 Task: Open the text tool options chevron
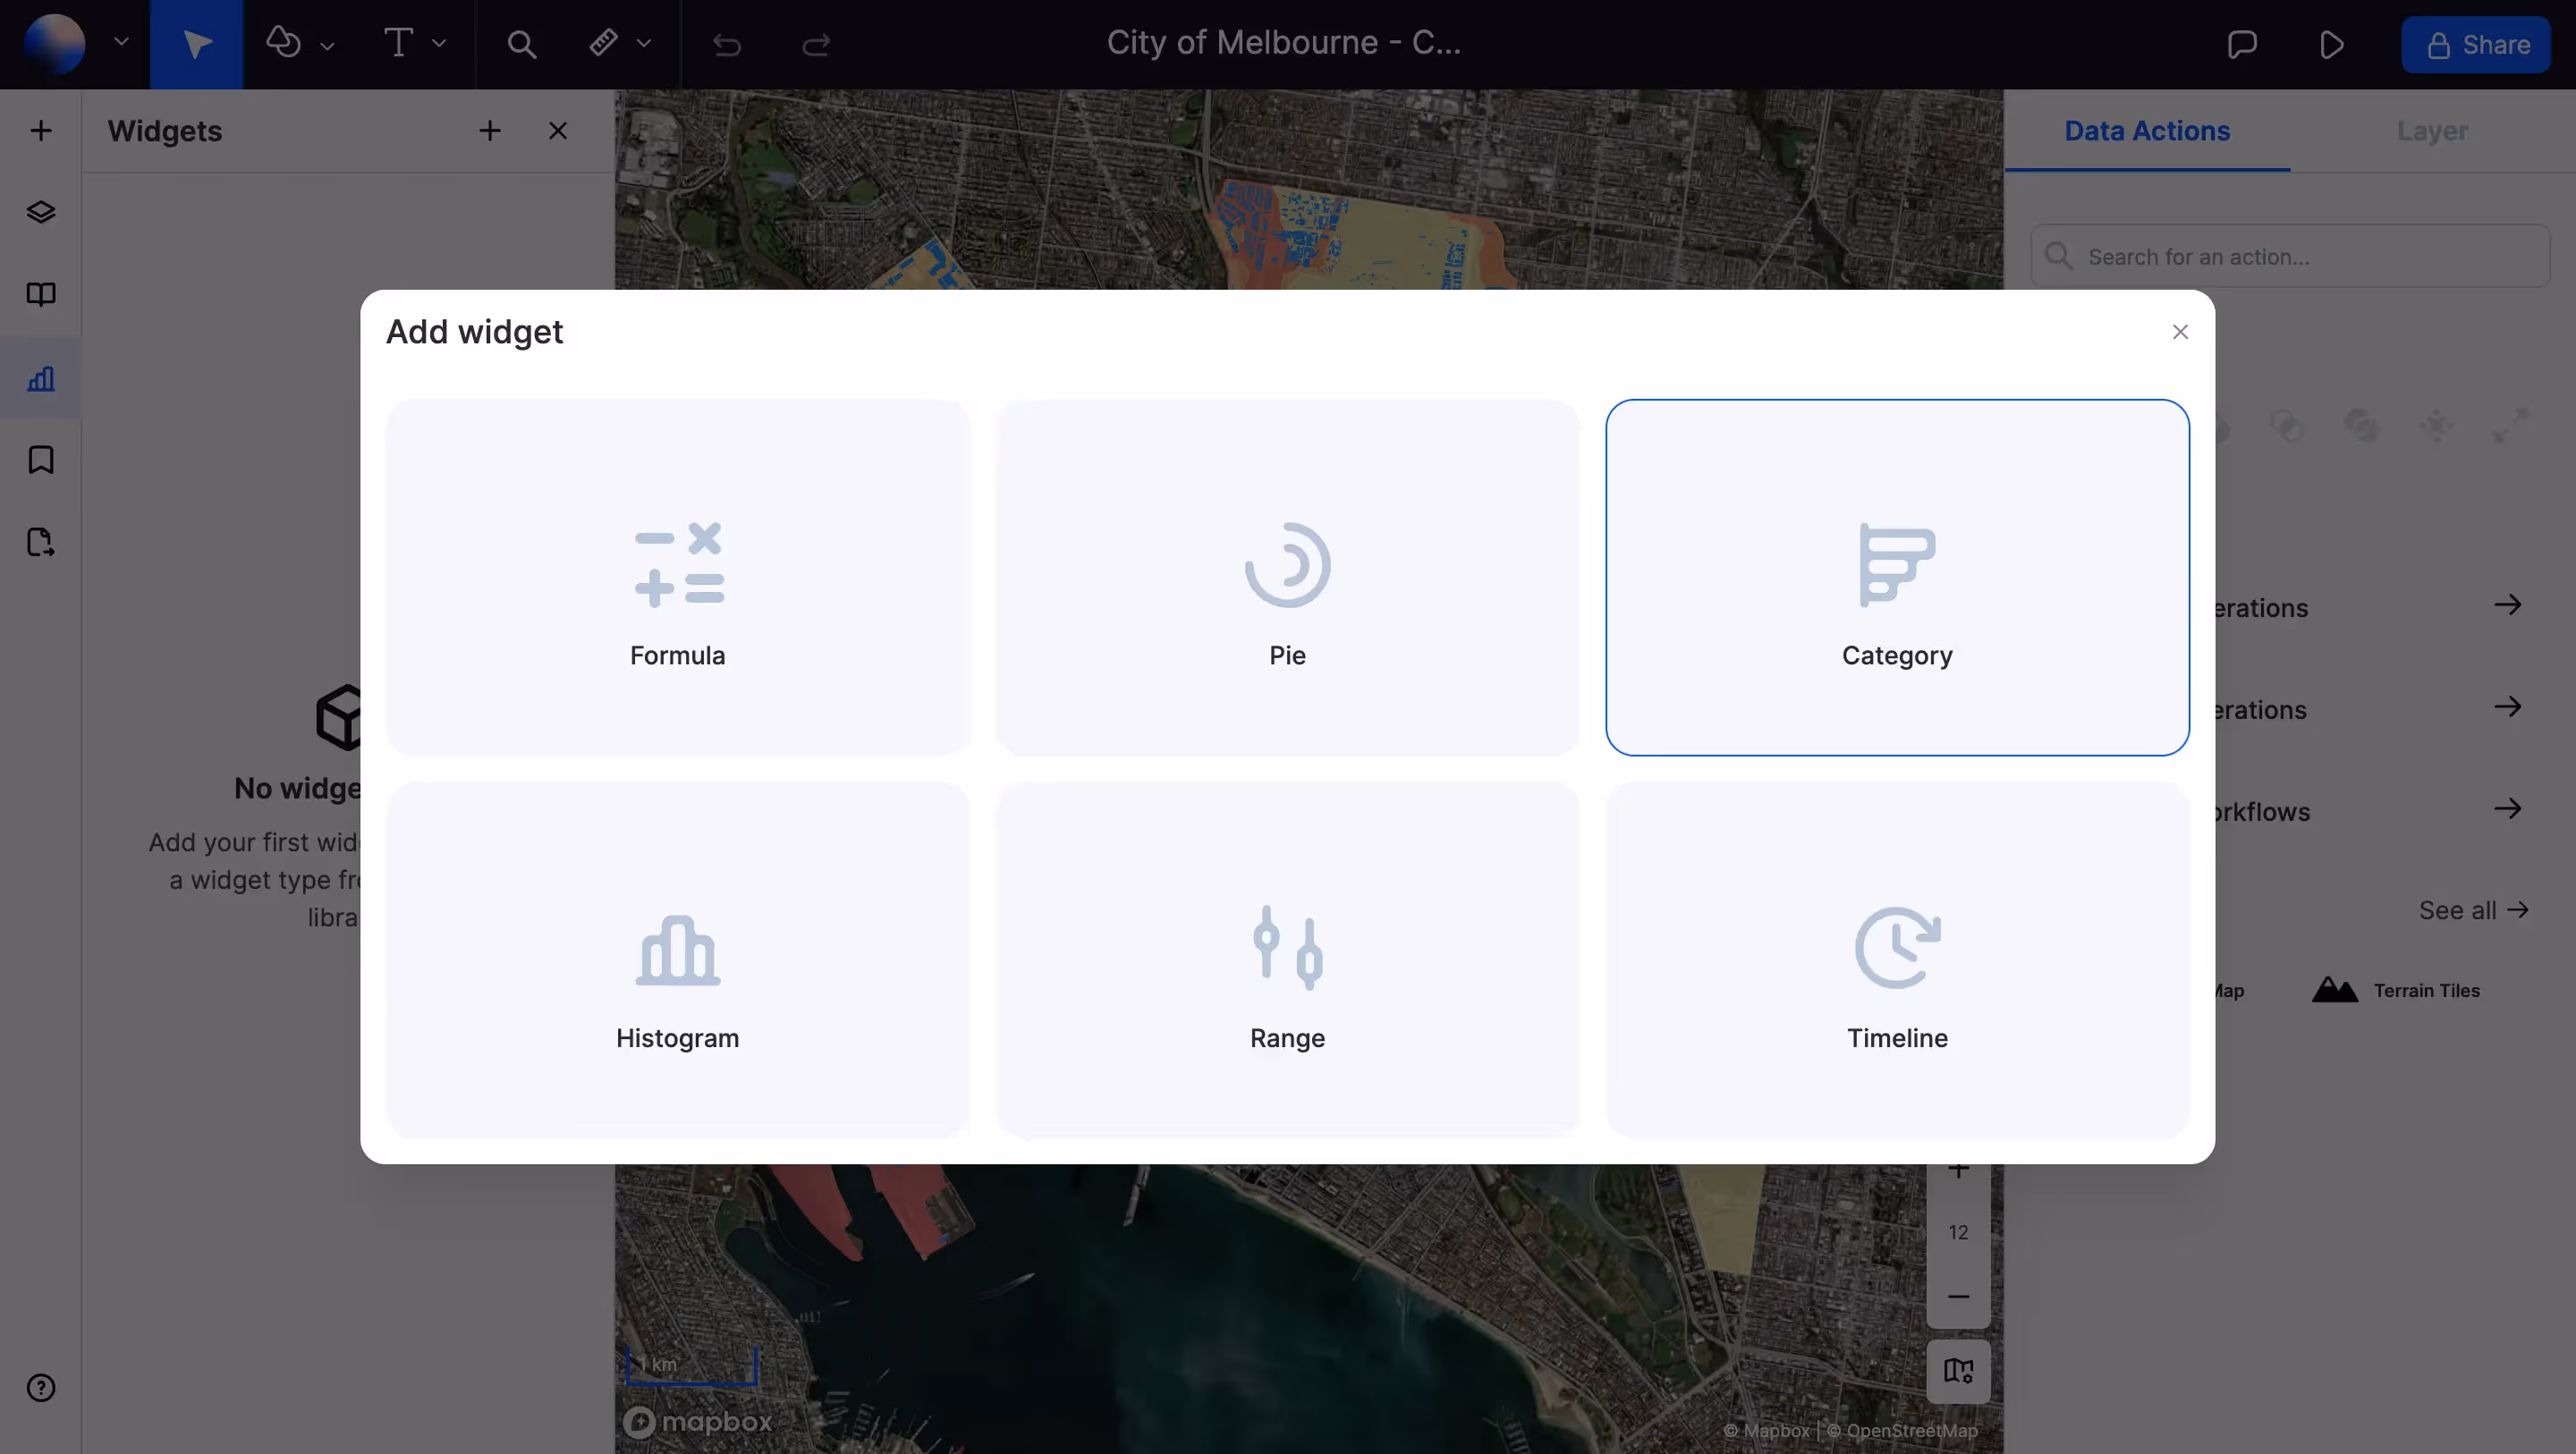point(440,44)
